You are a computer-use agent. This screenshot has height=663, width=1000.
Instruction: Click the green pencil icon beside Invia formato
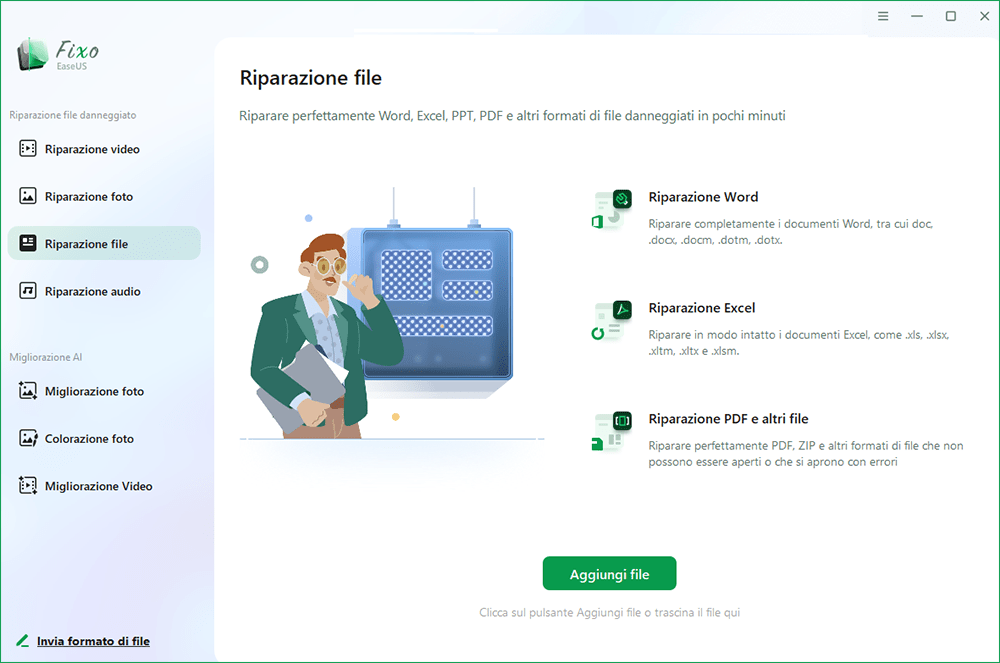pos(23,640)
